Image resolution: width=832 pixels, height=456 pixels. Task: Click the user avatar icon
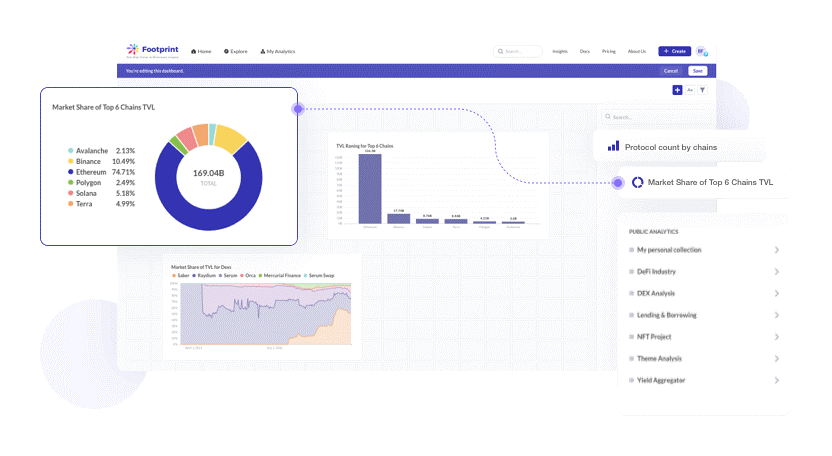(x=702, y=51)
